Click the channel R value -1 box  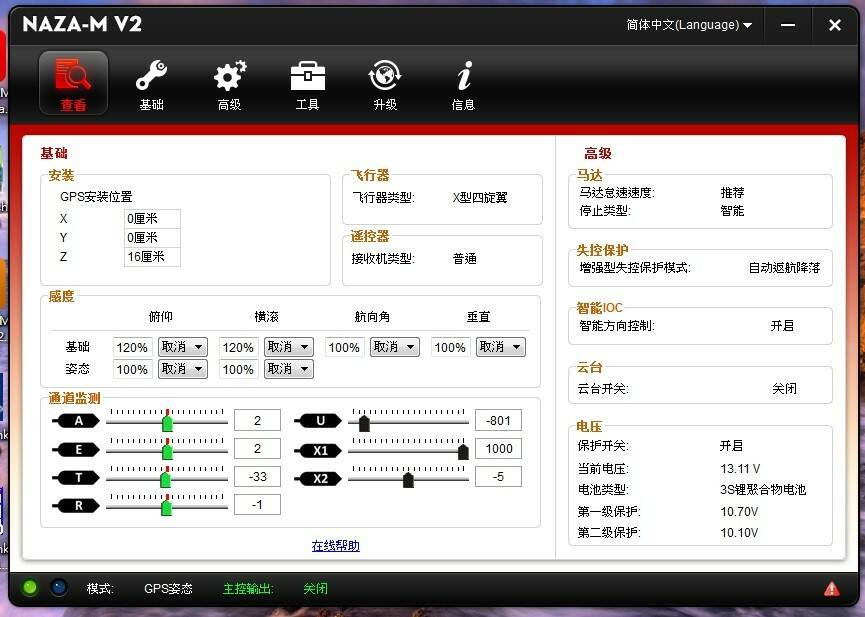click(257, 505)
